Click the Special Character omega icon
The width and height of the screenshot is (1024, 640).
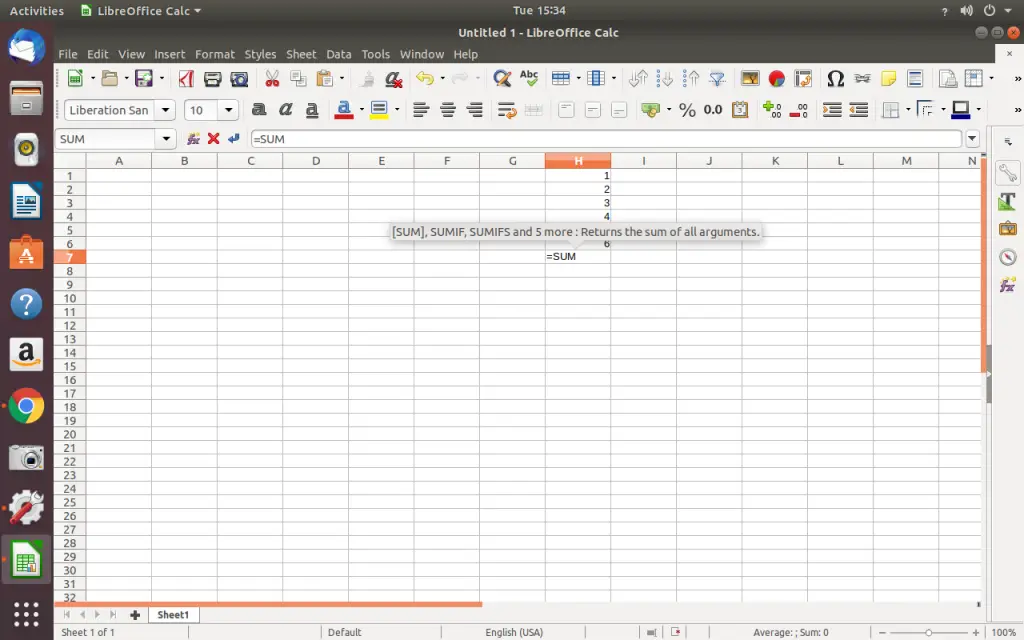tap(835, 79)
